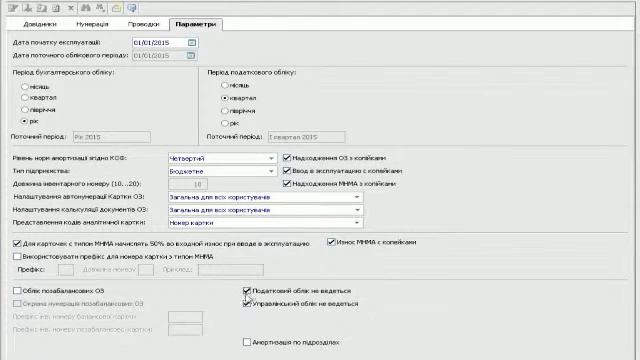The height and width of the screenshot is (360, 640).
Task: Select місяць for бухгалтерського обліку period
Action: coord(25,87)
